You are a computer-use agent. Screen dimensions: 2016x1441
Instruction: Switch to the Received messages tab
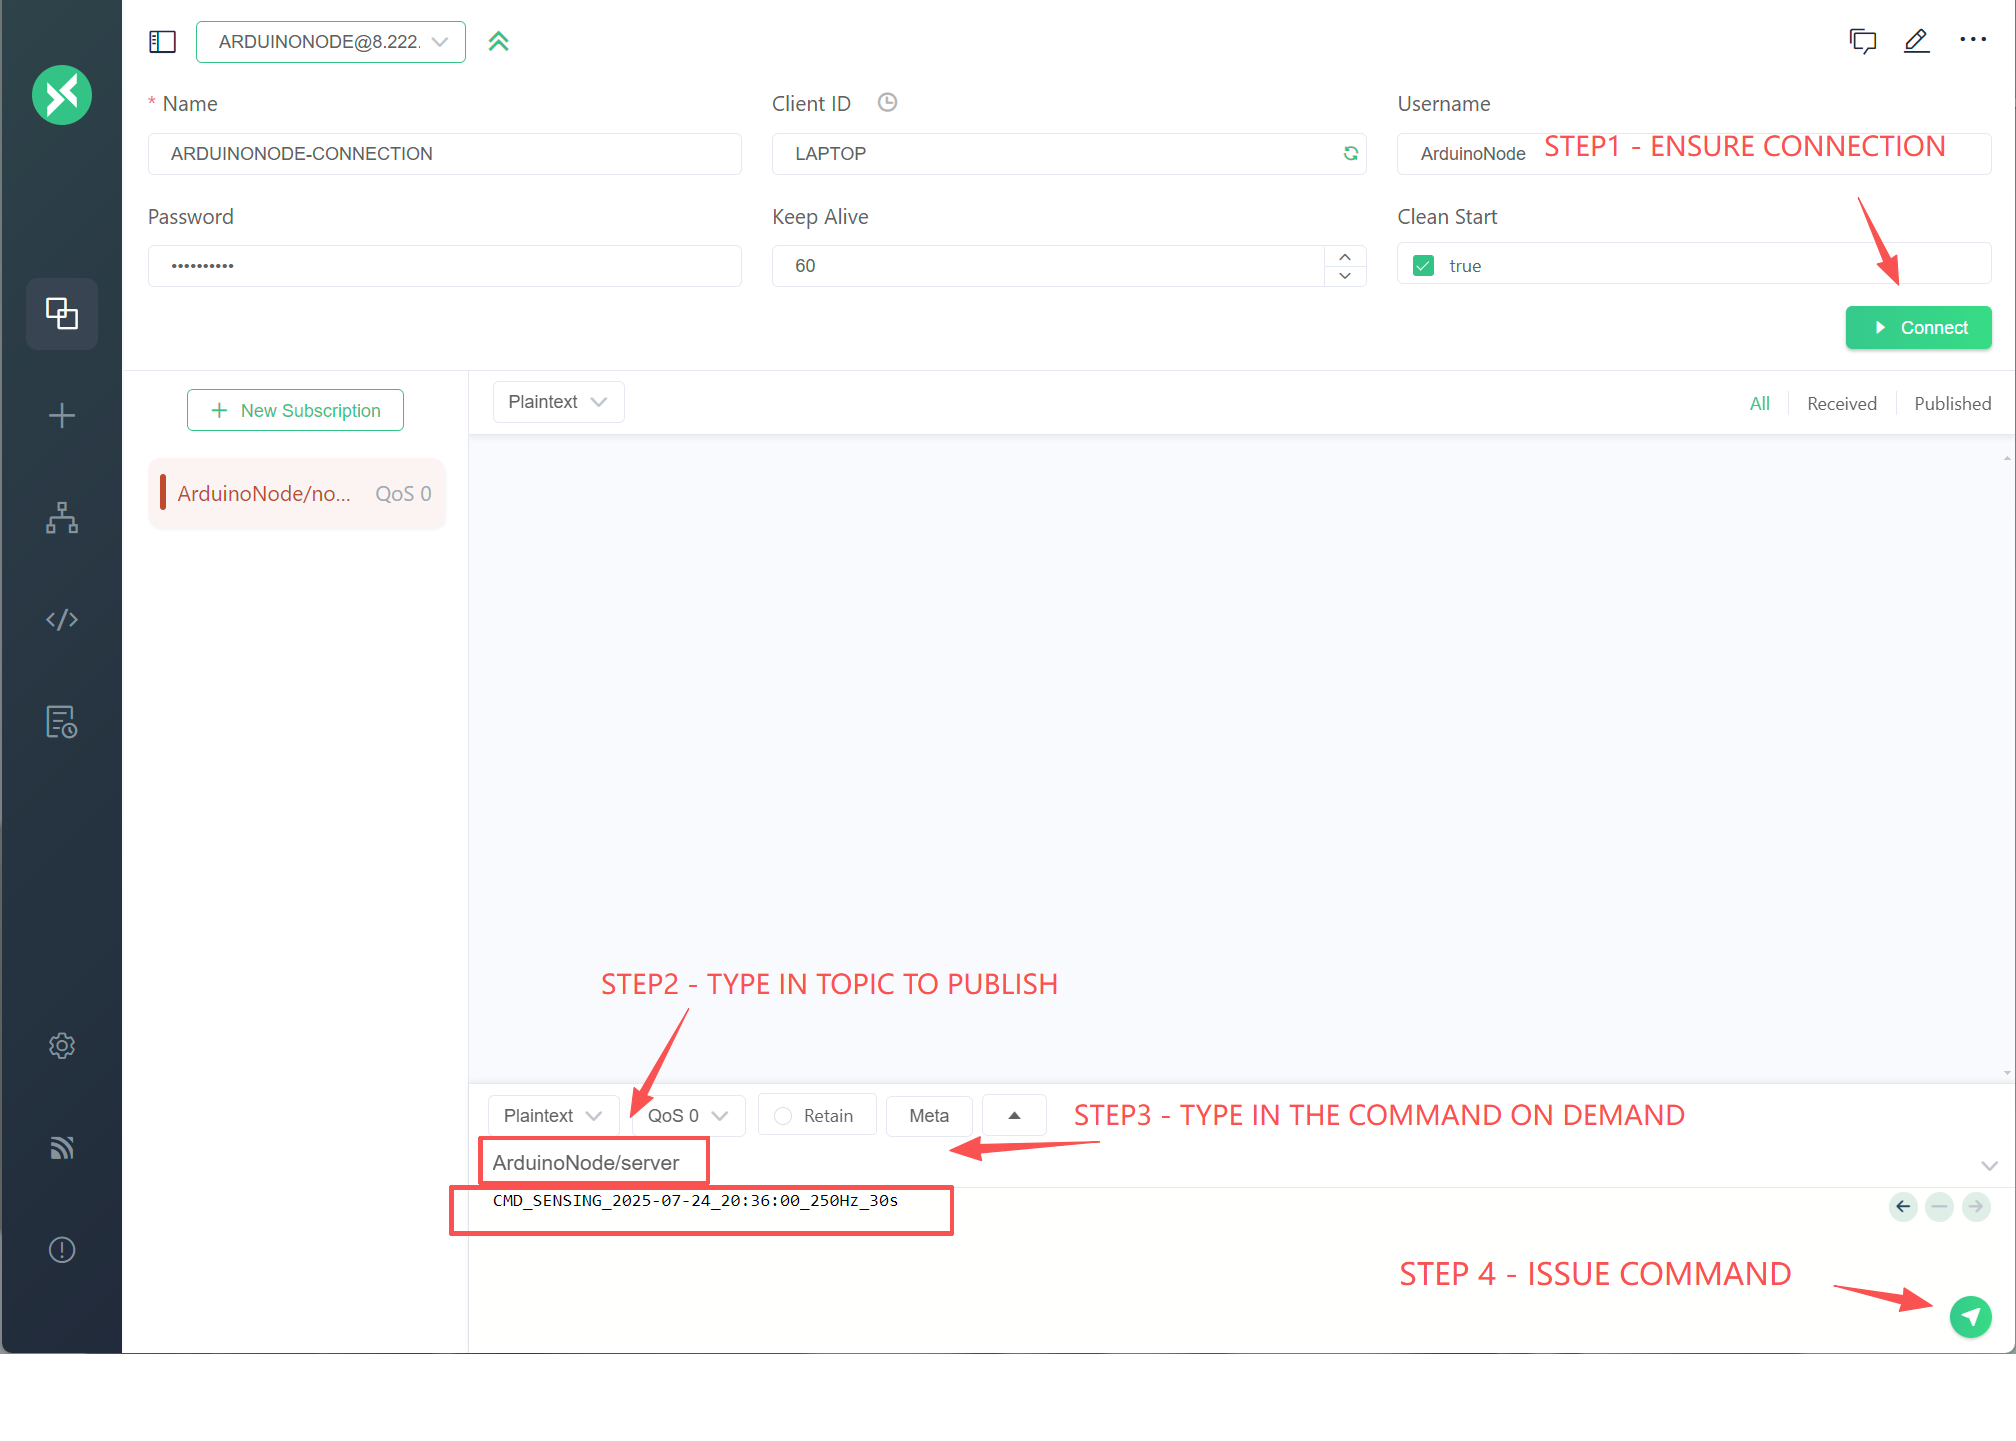pyautogui.click(x=1841, y=404)
